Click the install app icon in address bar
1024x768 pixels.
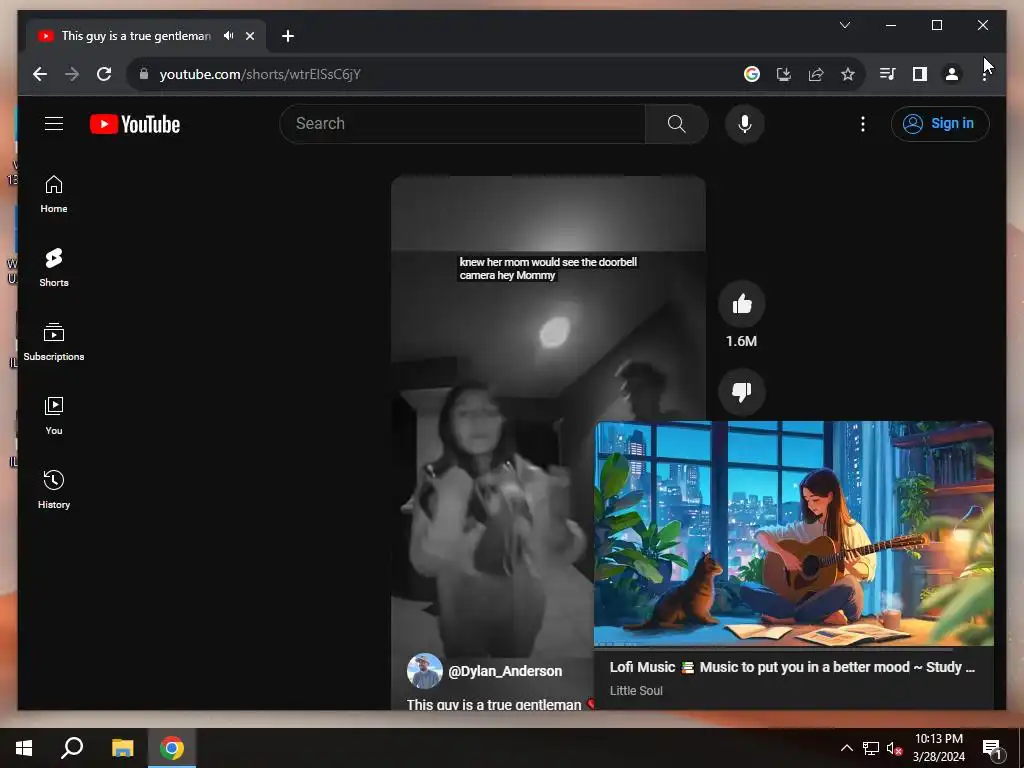pyautogui.click(x=784, y=74)
